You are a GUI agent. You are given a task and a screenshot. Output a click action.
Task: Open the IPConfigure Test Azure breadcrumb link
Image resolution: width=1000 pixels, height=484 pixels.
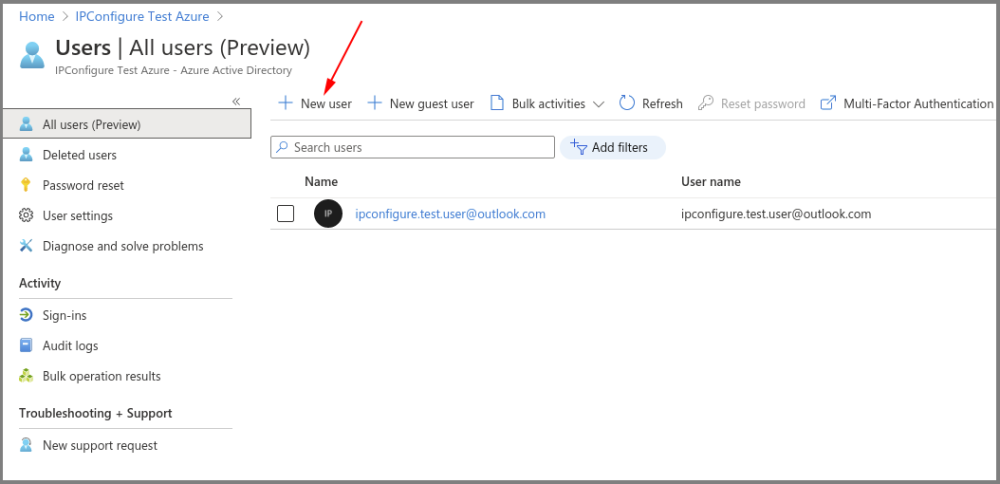point(142,17)
